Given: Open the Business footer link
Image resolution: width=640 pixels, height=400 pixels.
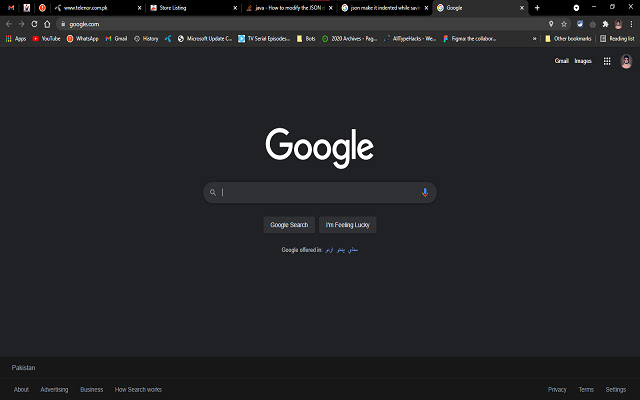Looking at the screenshot, I should click(91, 389).
